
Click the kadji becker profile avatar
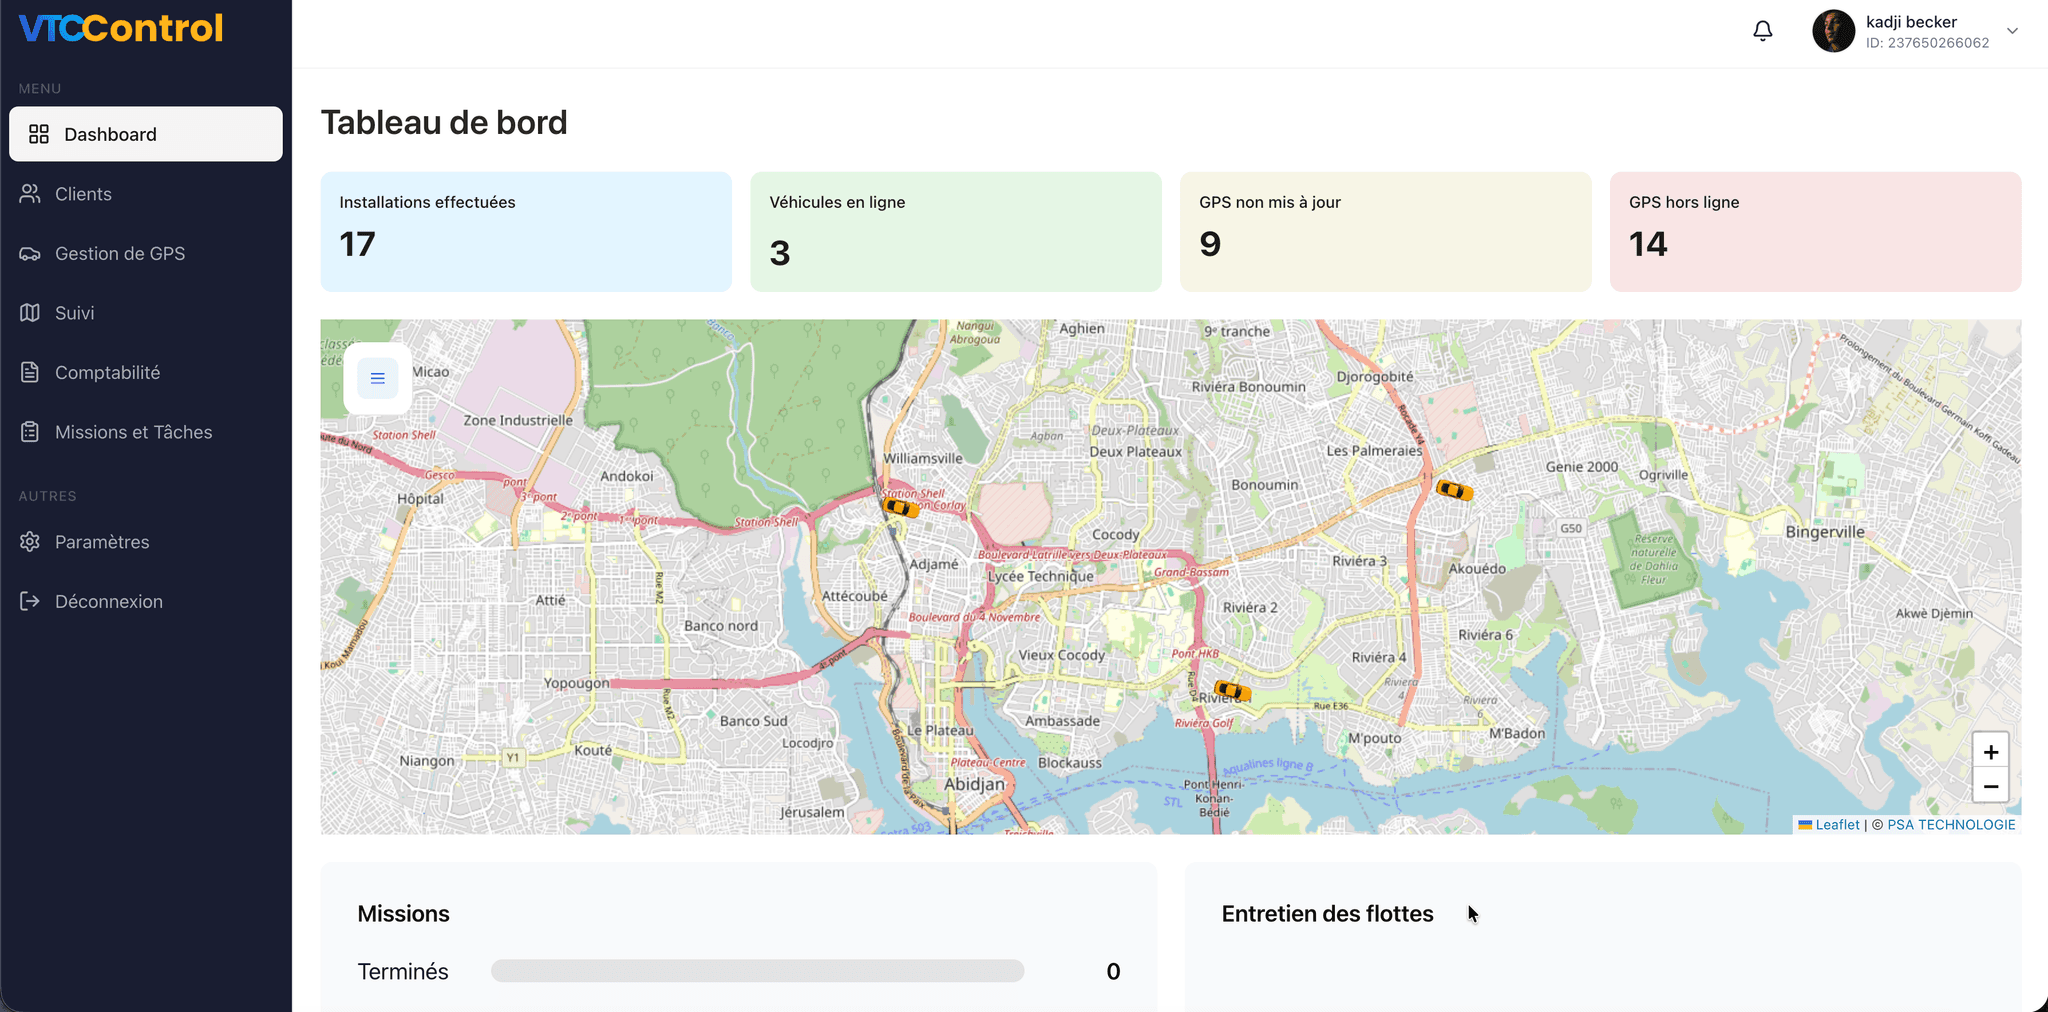point(1833,31)
